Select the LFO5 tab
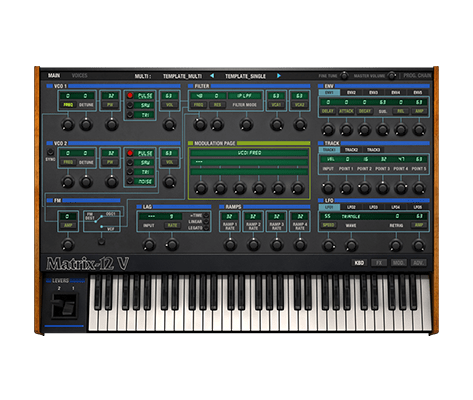 click(418, 207)
